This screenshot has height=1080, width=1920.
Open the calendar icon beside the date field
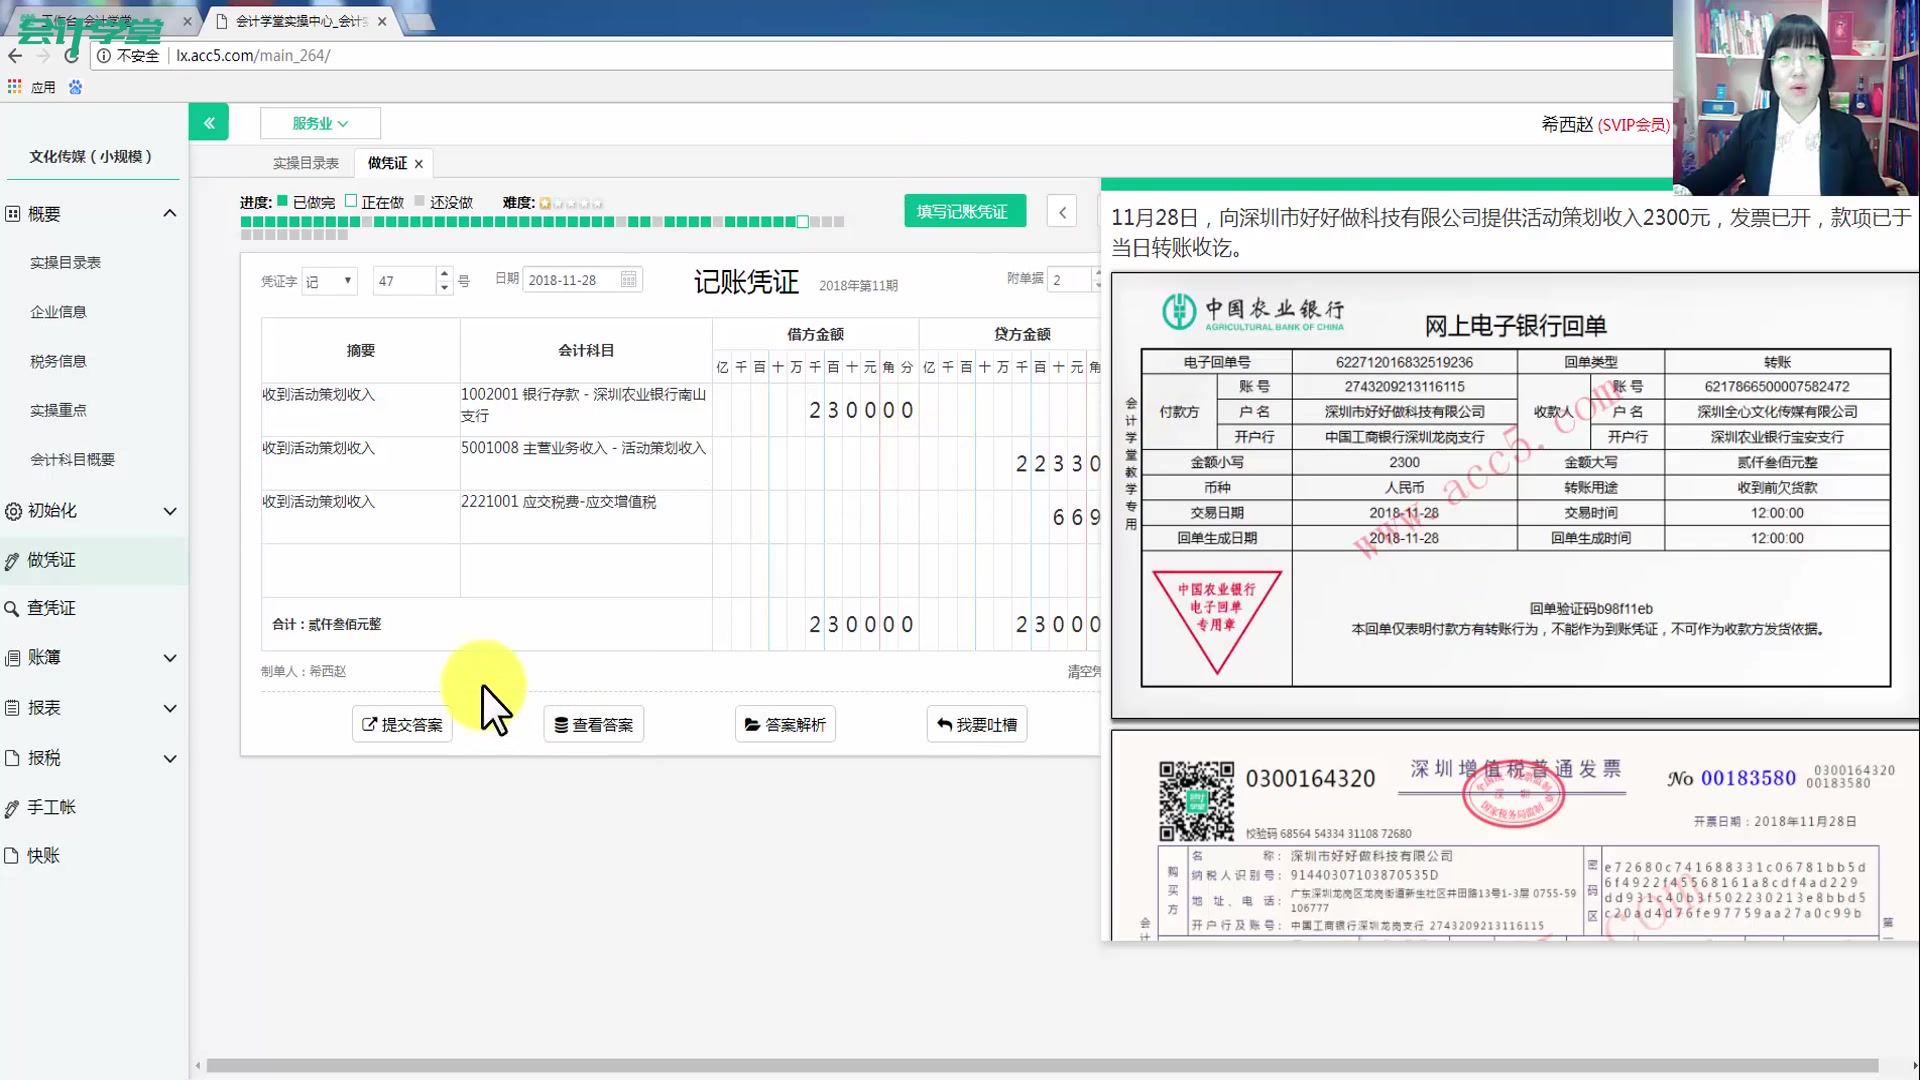[x=628, y=280]
